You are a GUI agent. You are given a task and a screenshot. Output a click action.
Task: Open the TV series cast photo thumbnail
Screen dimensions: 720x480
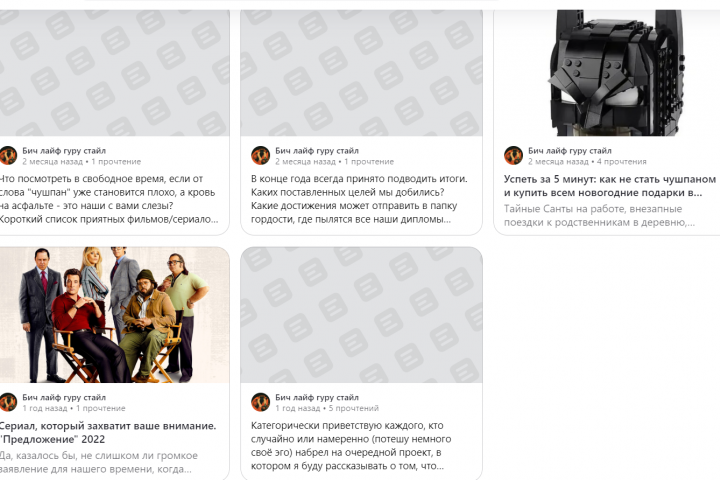(110, 315)
